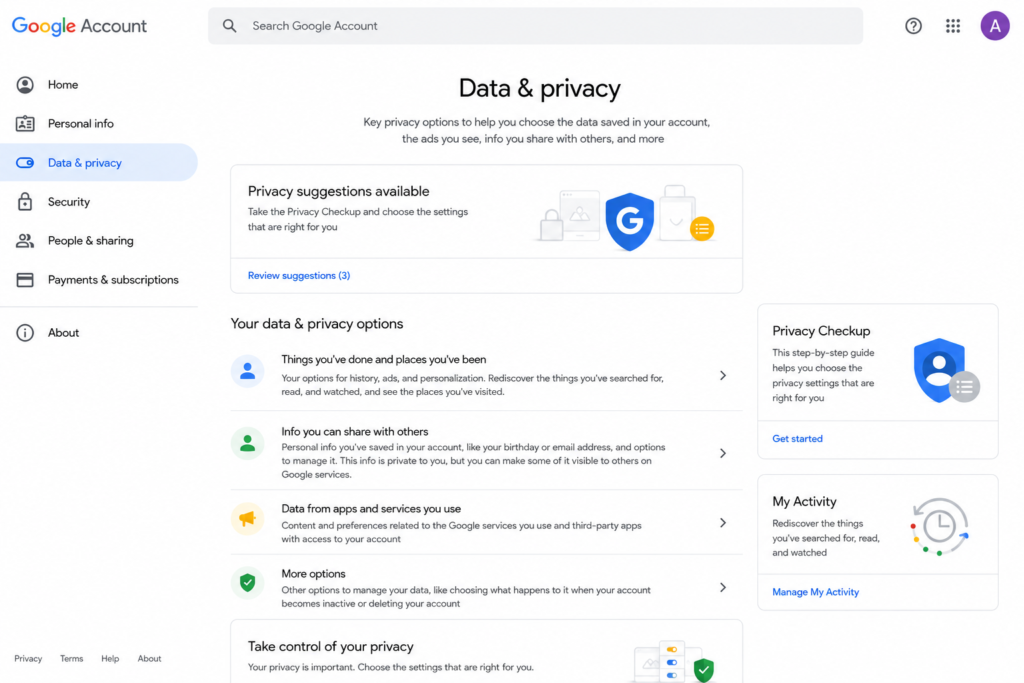Focus the Search Google Account field

536,26
